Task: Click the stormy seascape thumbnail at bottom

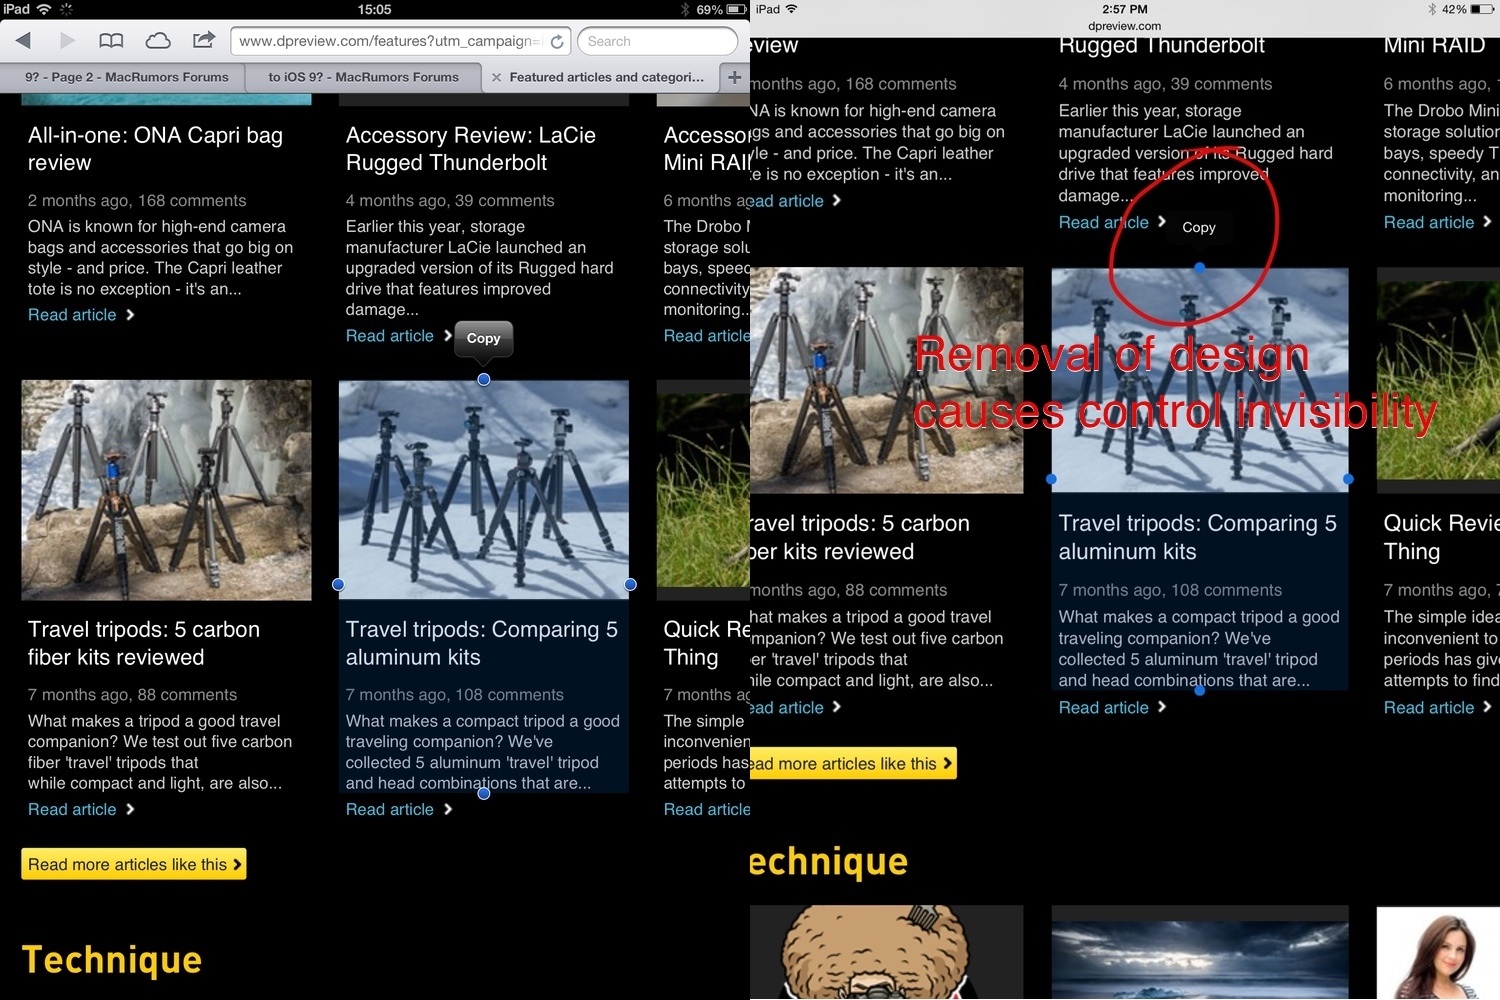Action: [1200, 953]
